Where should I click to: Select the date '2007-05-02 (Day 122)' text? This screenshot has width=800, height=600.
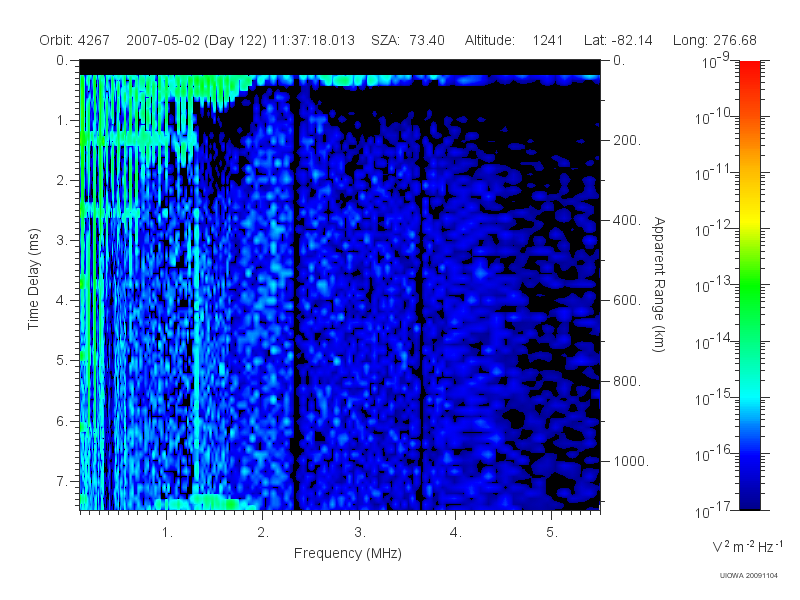pyautogui.click(x=196, y=40)
